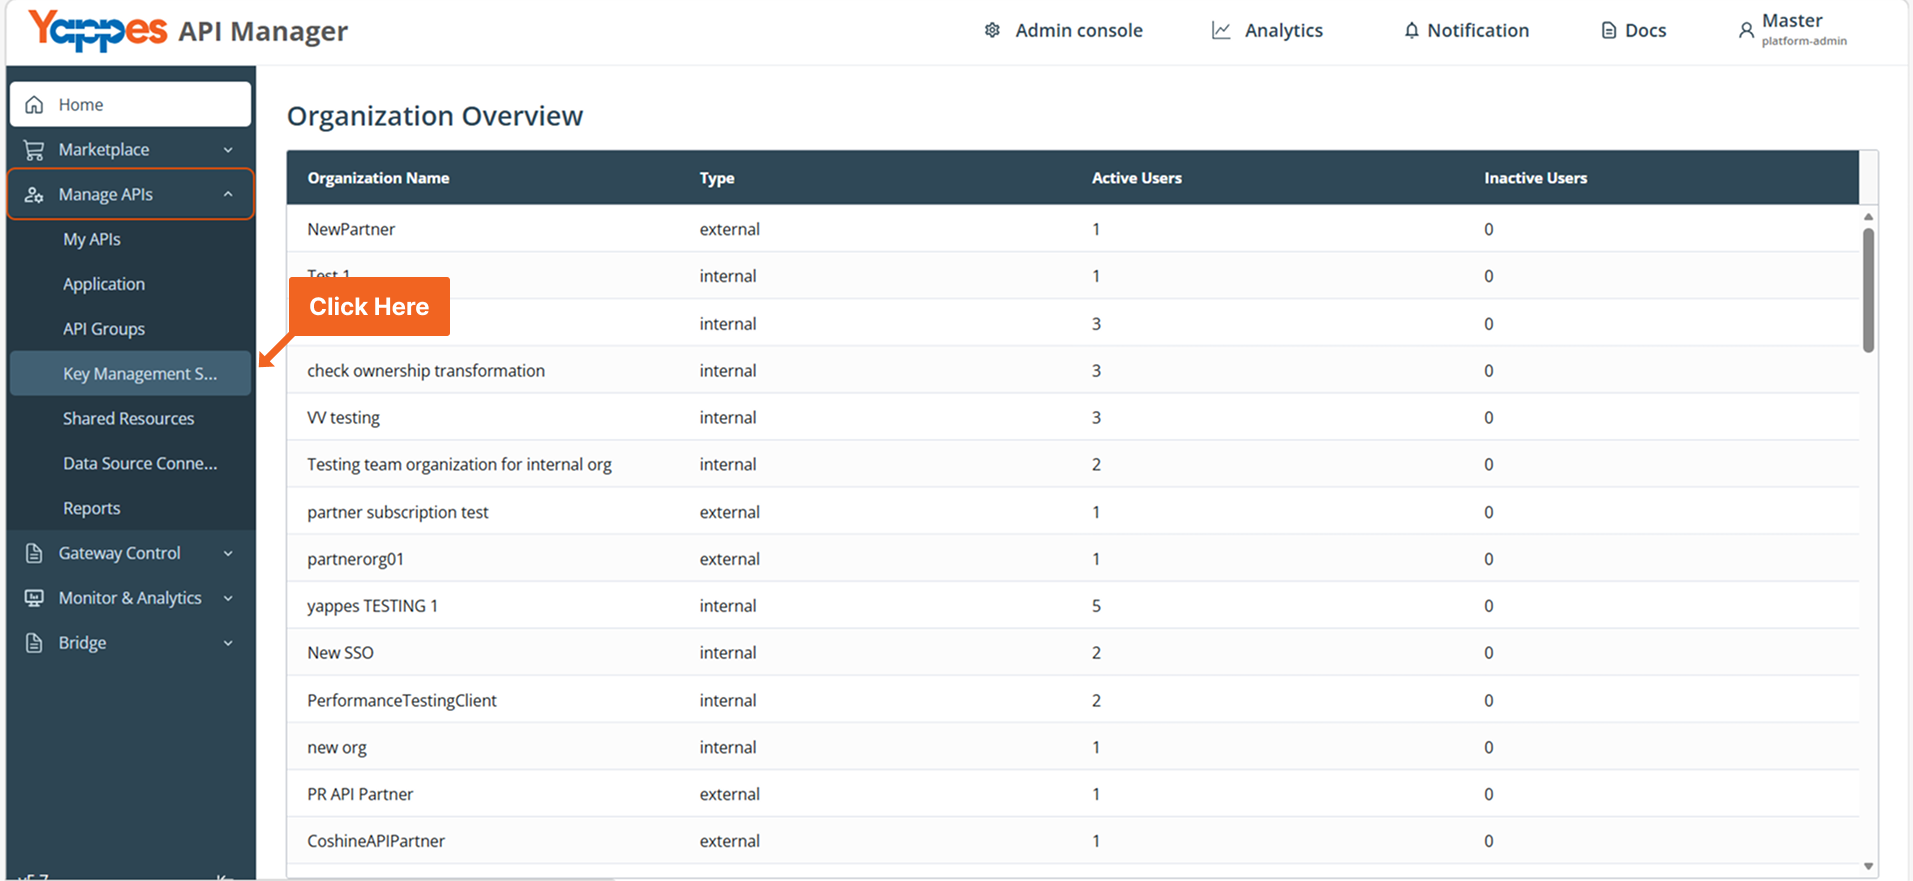Click the Monitor & Analytics screen icon
Image resolution: width=1913 pixels, height=881 pixels.
click(x=34, y=598)
